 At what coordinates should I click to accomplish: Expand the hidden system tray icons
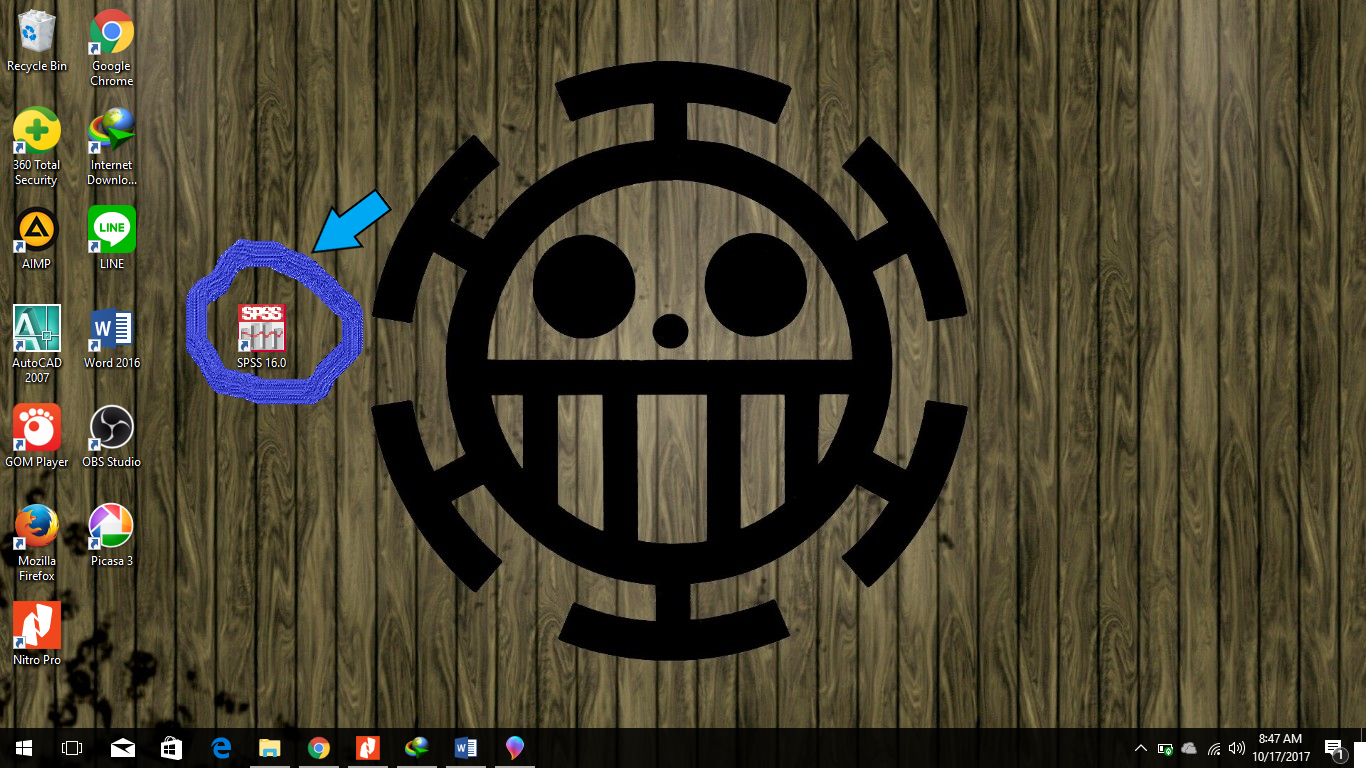coord(1141,748)
